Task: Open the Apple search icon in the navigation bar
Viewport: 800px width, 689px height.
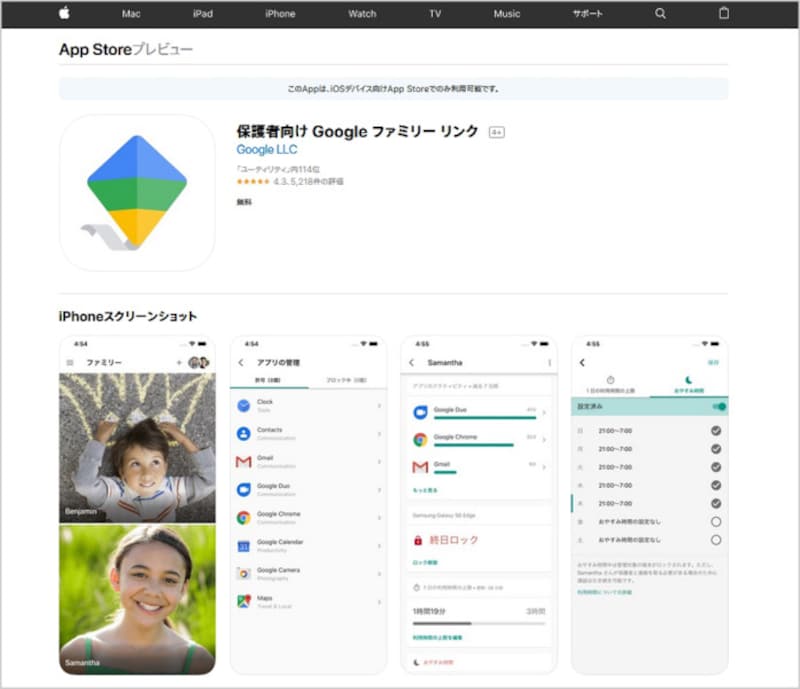Action: pos(660,14)
